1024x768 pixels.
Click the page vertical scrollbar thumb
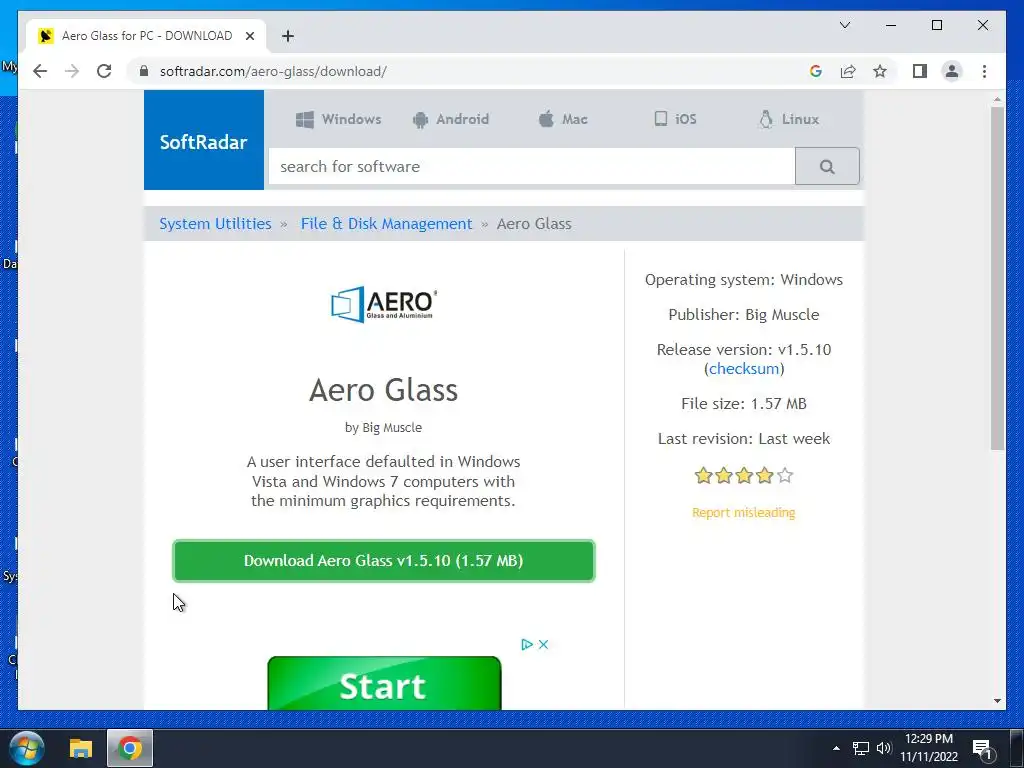(997, 278)
